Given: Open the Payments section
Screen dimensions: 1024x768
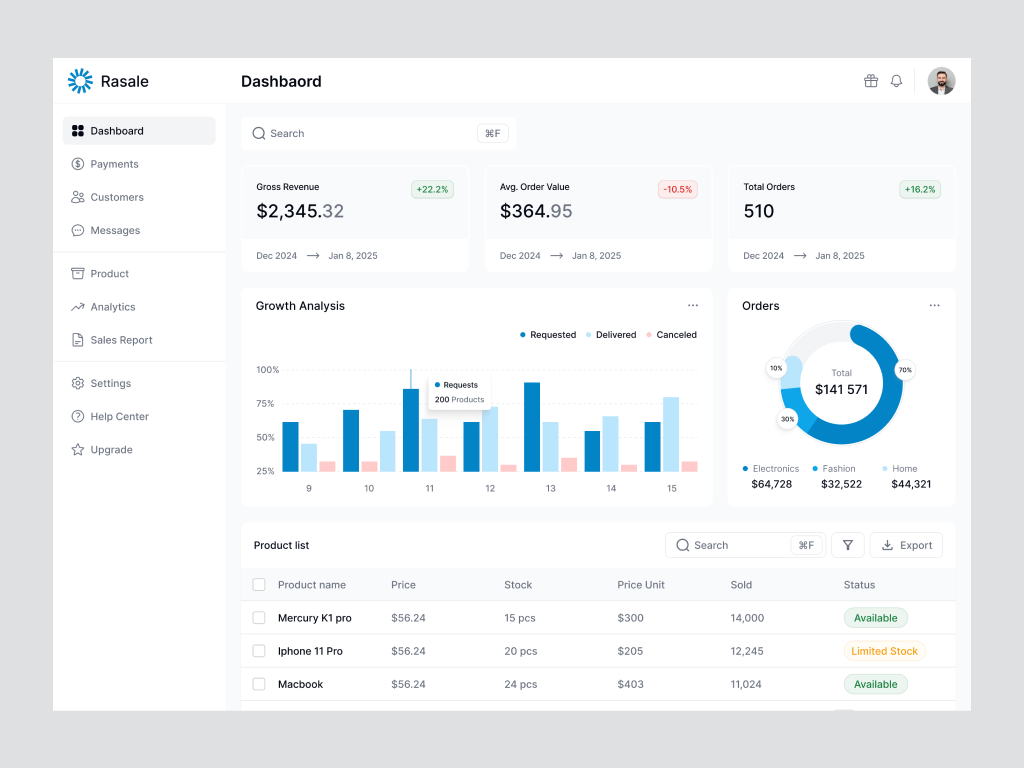Looking at the screenshot, I should click(x=115, y=163).
